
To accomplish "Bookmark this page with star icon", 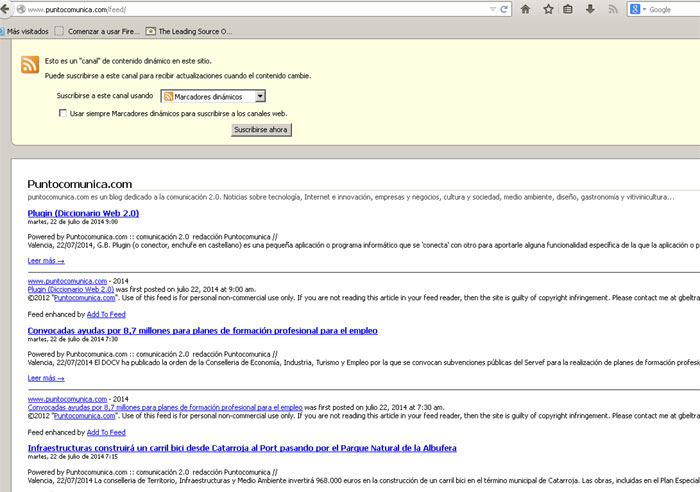I will click(548, 9).
